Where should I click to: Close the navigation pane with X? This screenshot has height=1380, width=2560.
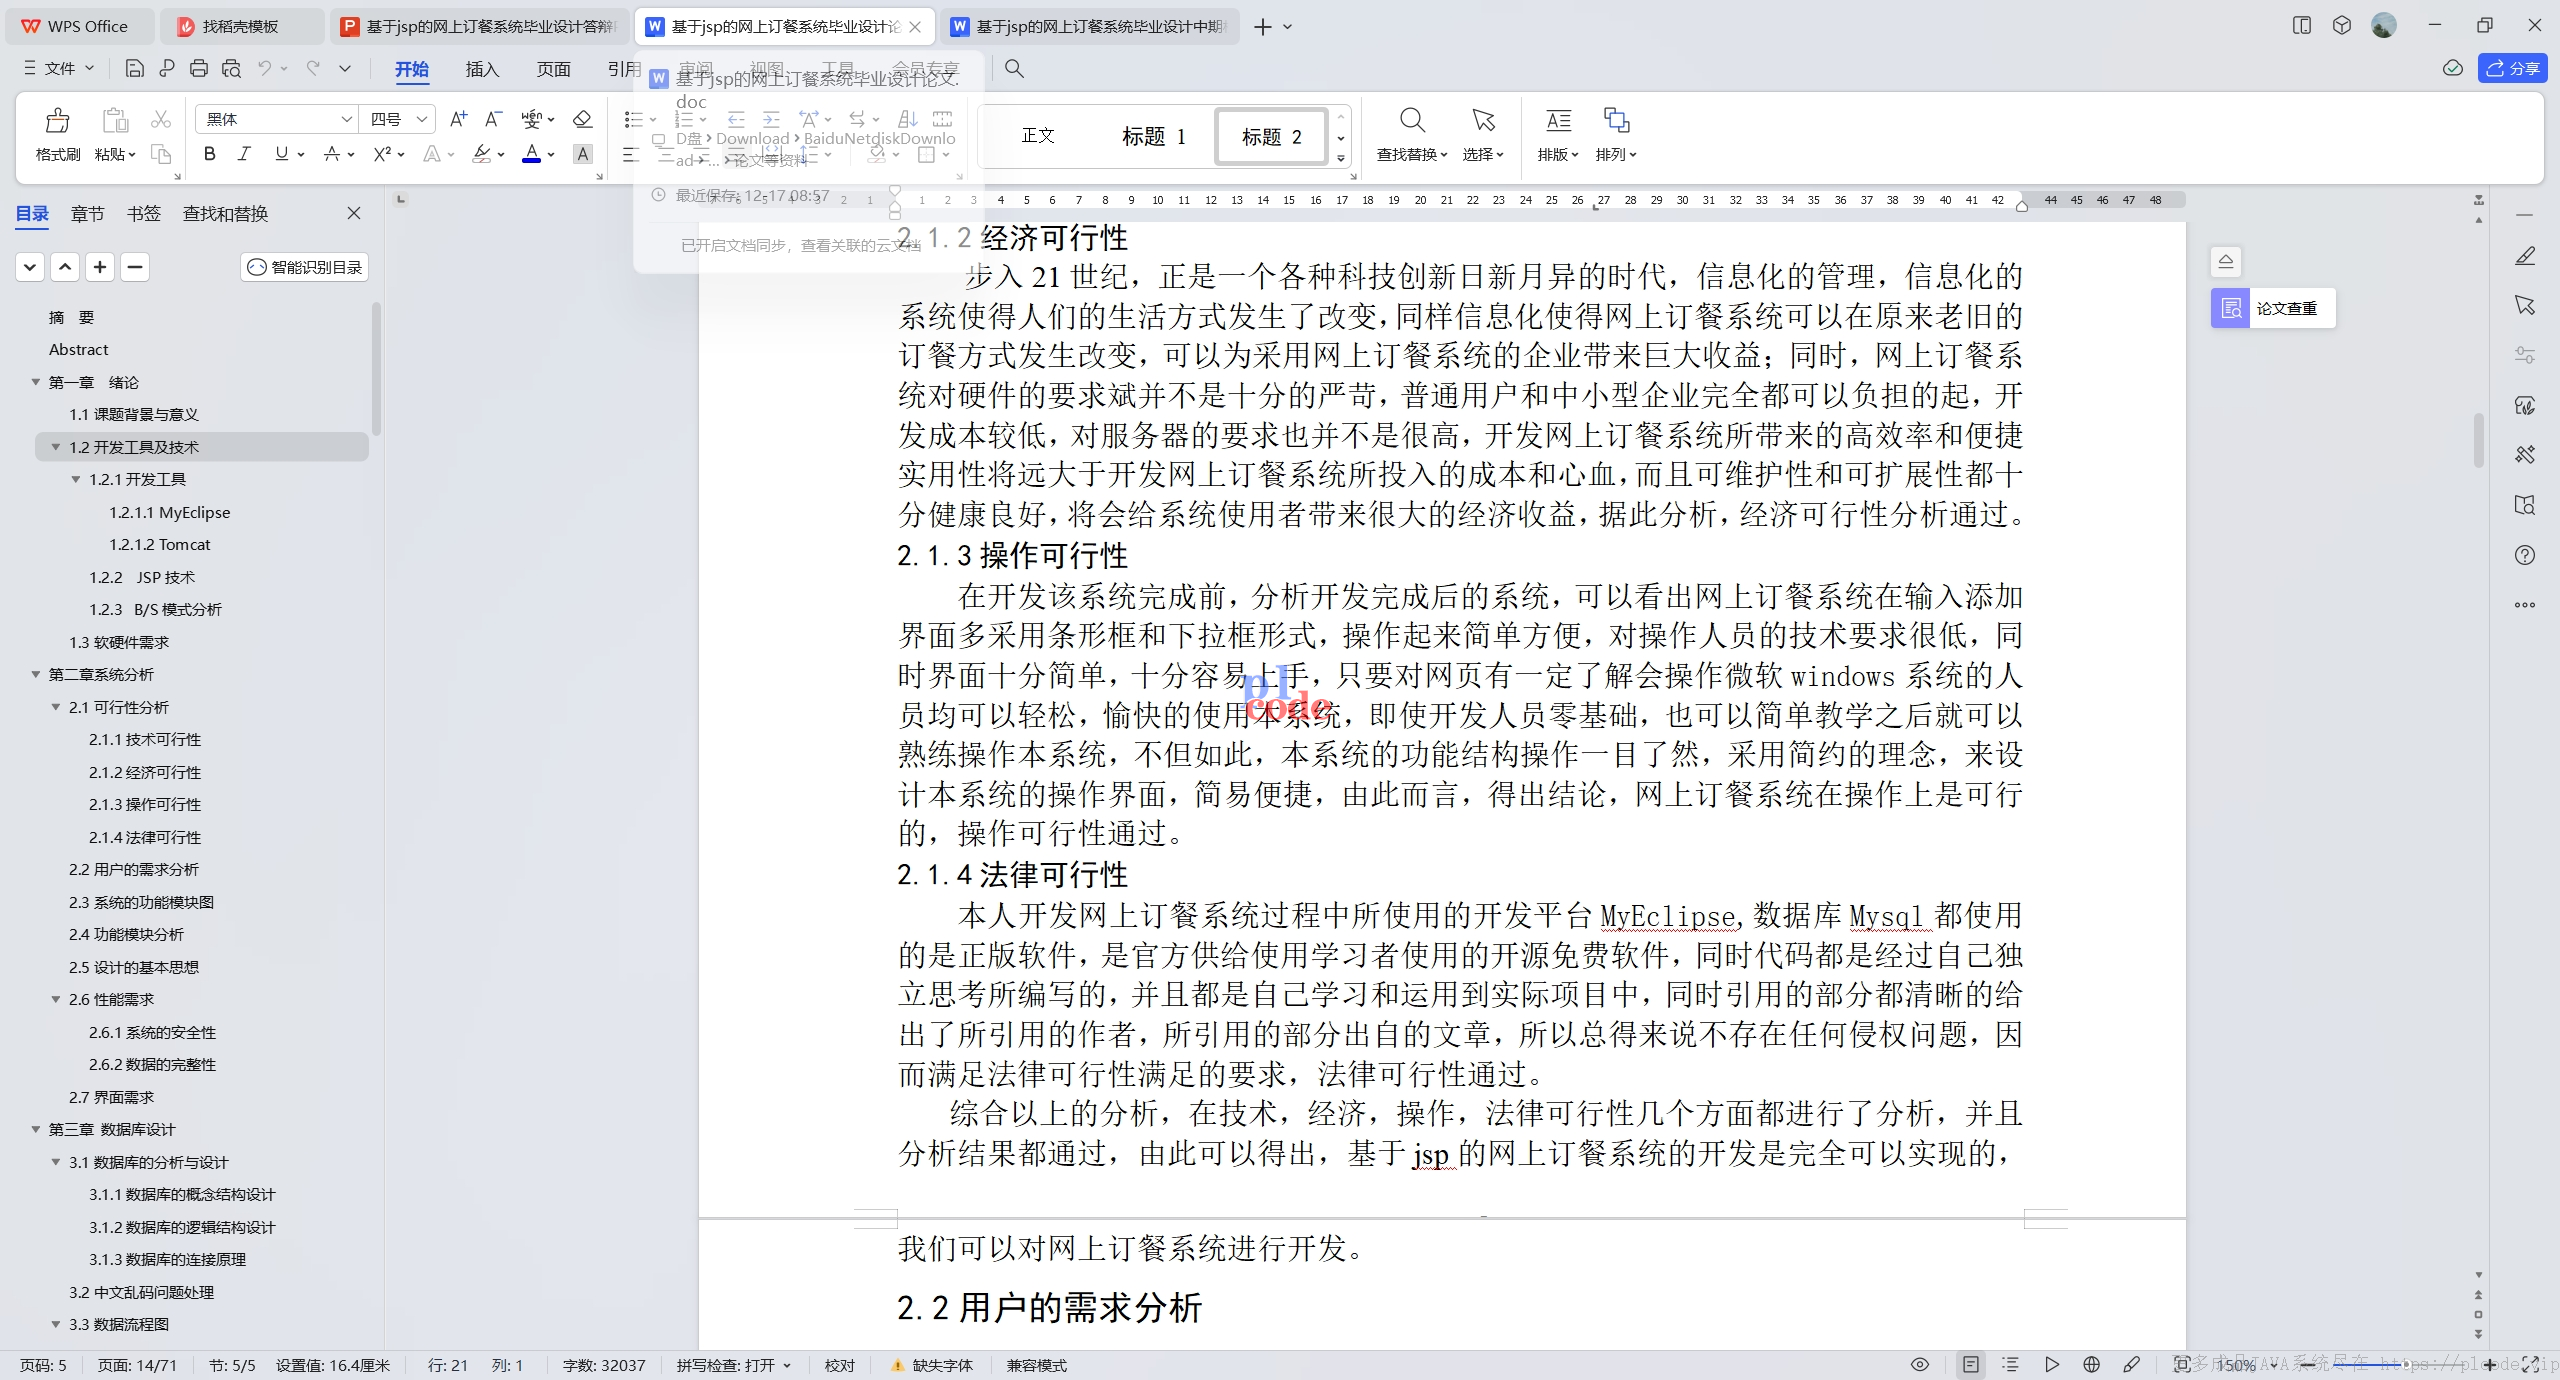point(354,213)
